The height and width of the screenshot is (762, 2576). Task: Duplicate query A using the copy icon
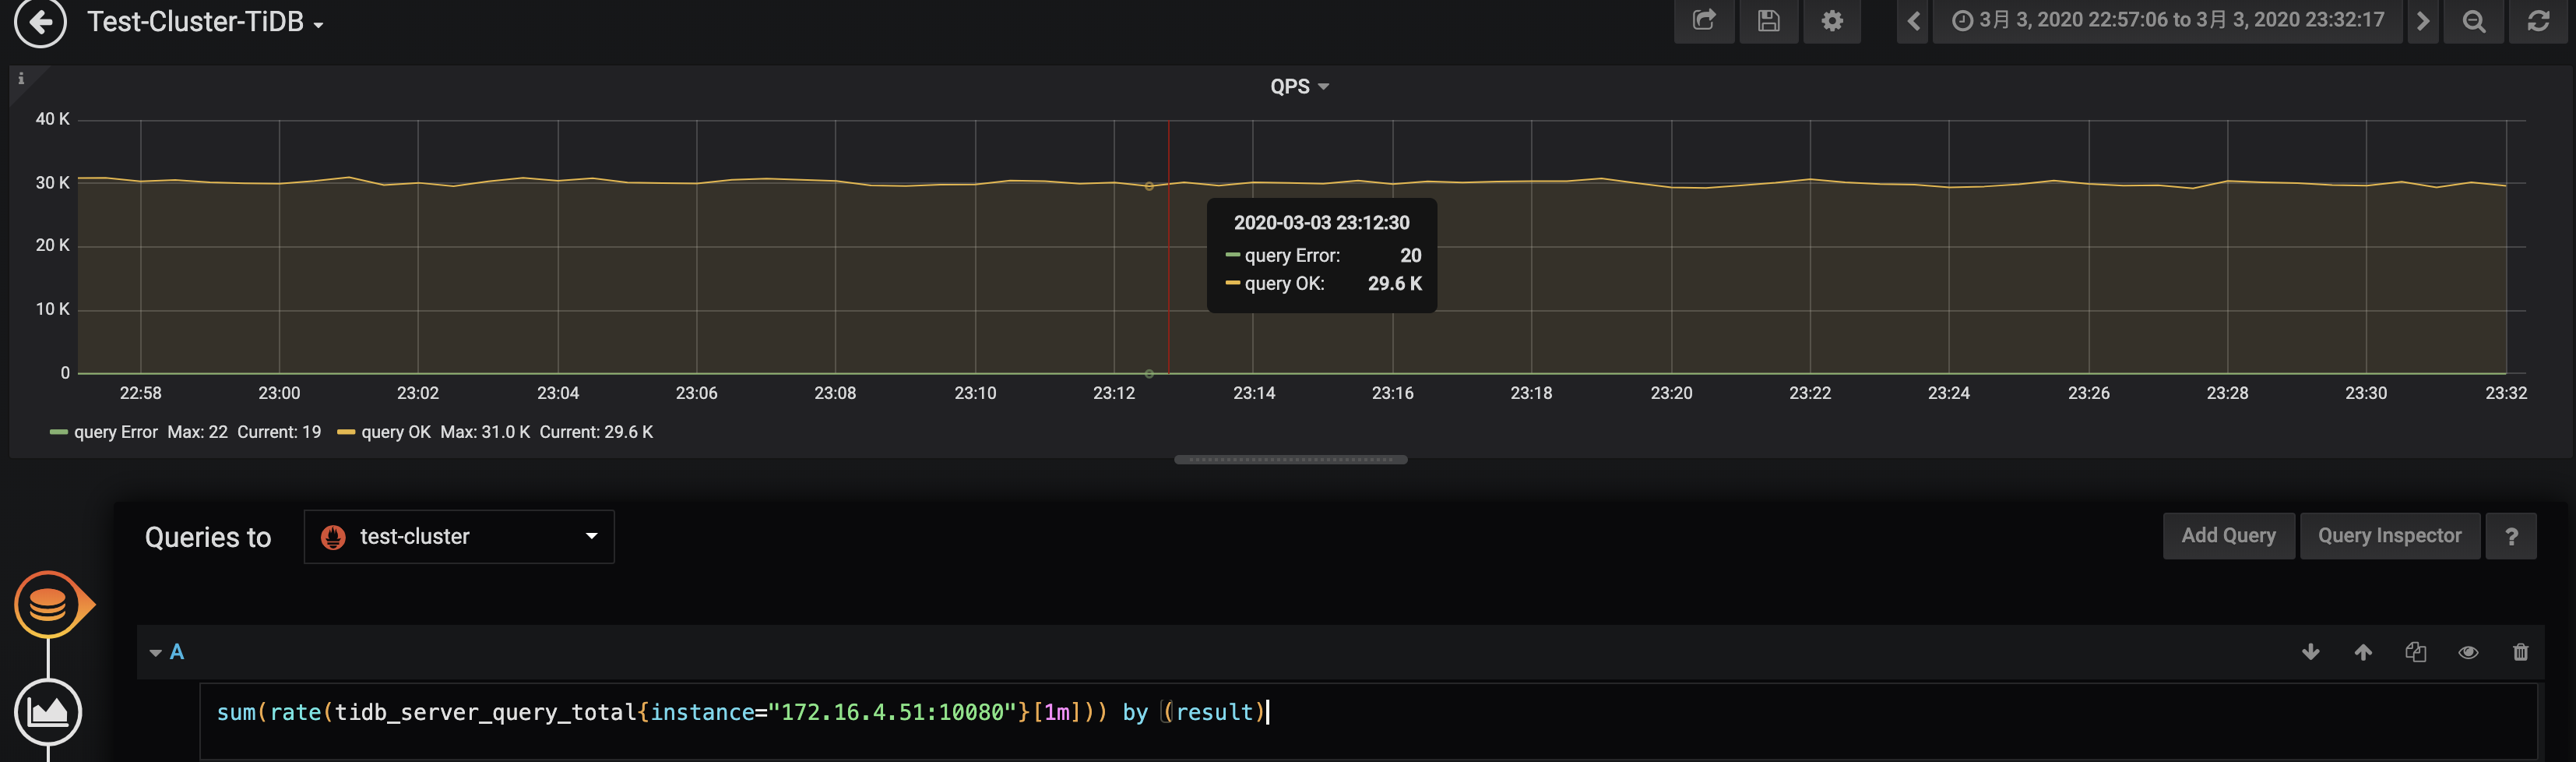(2415, 652)
